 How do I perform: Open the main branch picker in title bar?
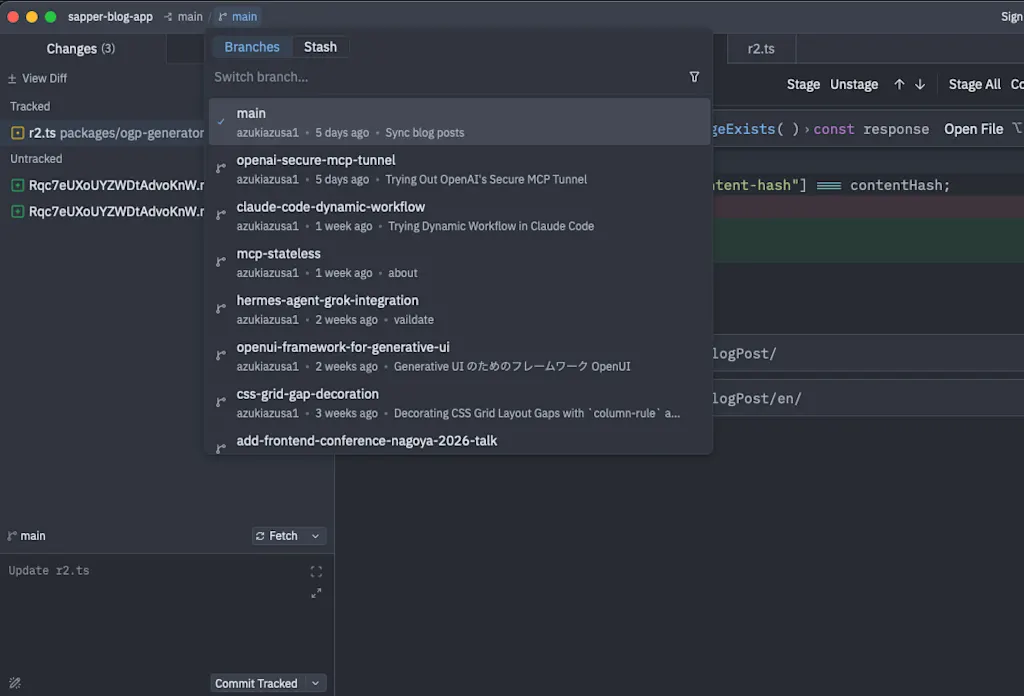tap(238, 17)
